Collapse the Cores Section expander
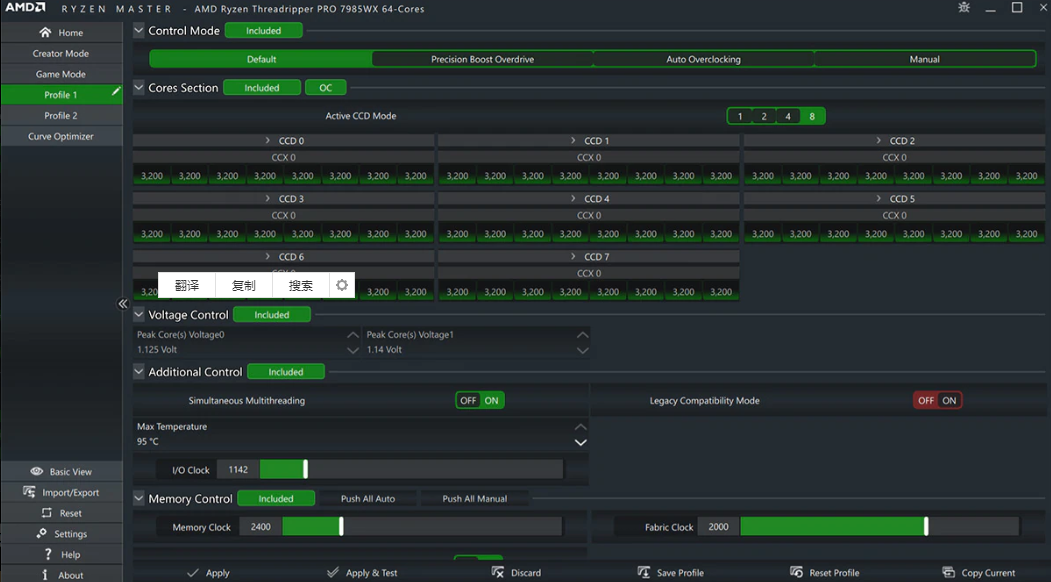The image size is (1051, 582). 139,88
